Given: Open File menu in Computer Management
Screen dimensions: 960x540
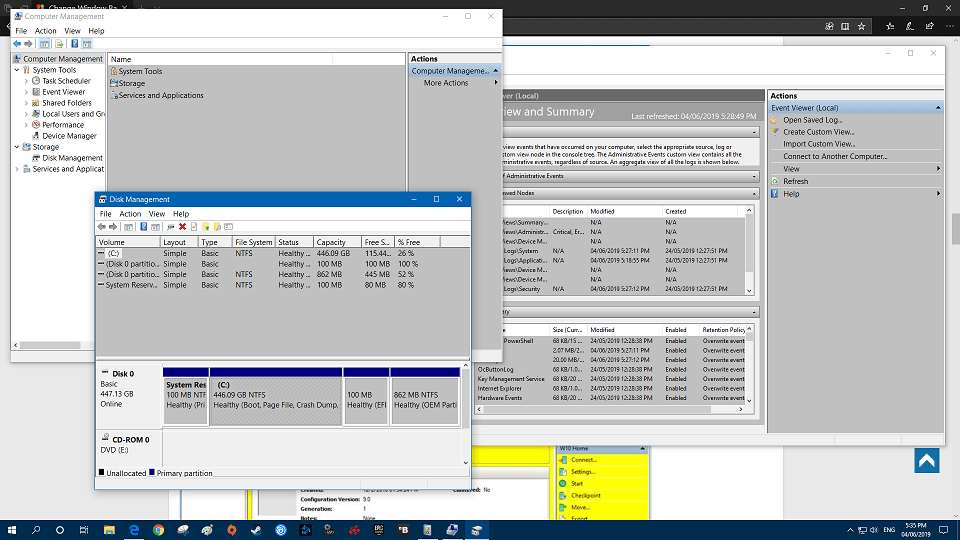Looking at the screenshot, I should (x=21, y=31).
